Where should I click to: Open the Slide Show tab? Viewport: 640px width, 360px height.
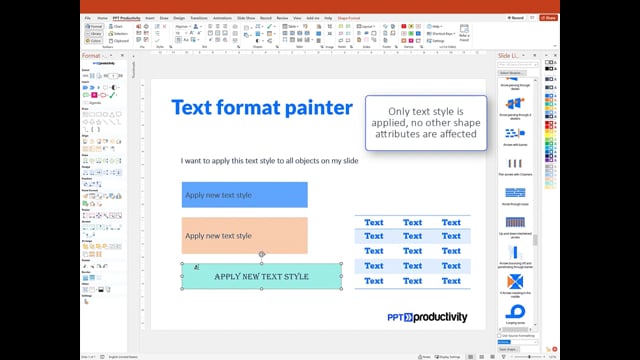(x=246, y=18)
